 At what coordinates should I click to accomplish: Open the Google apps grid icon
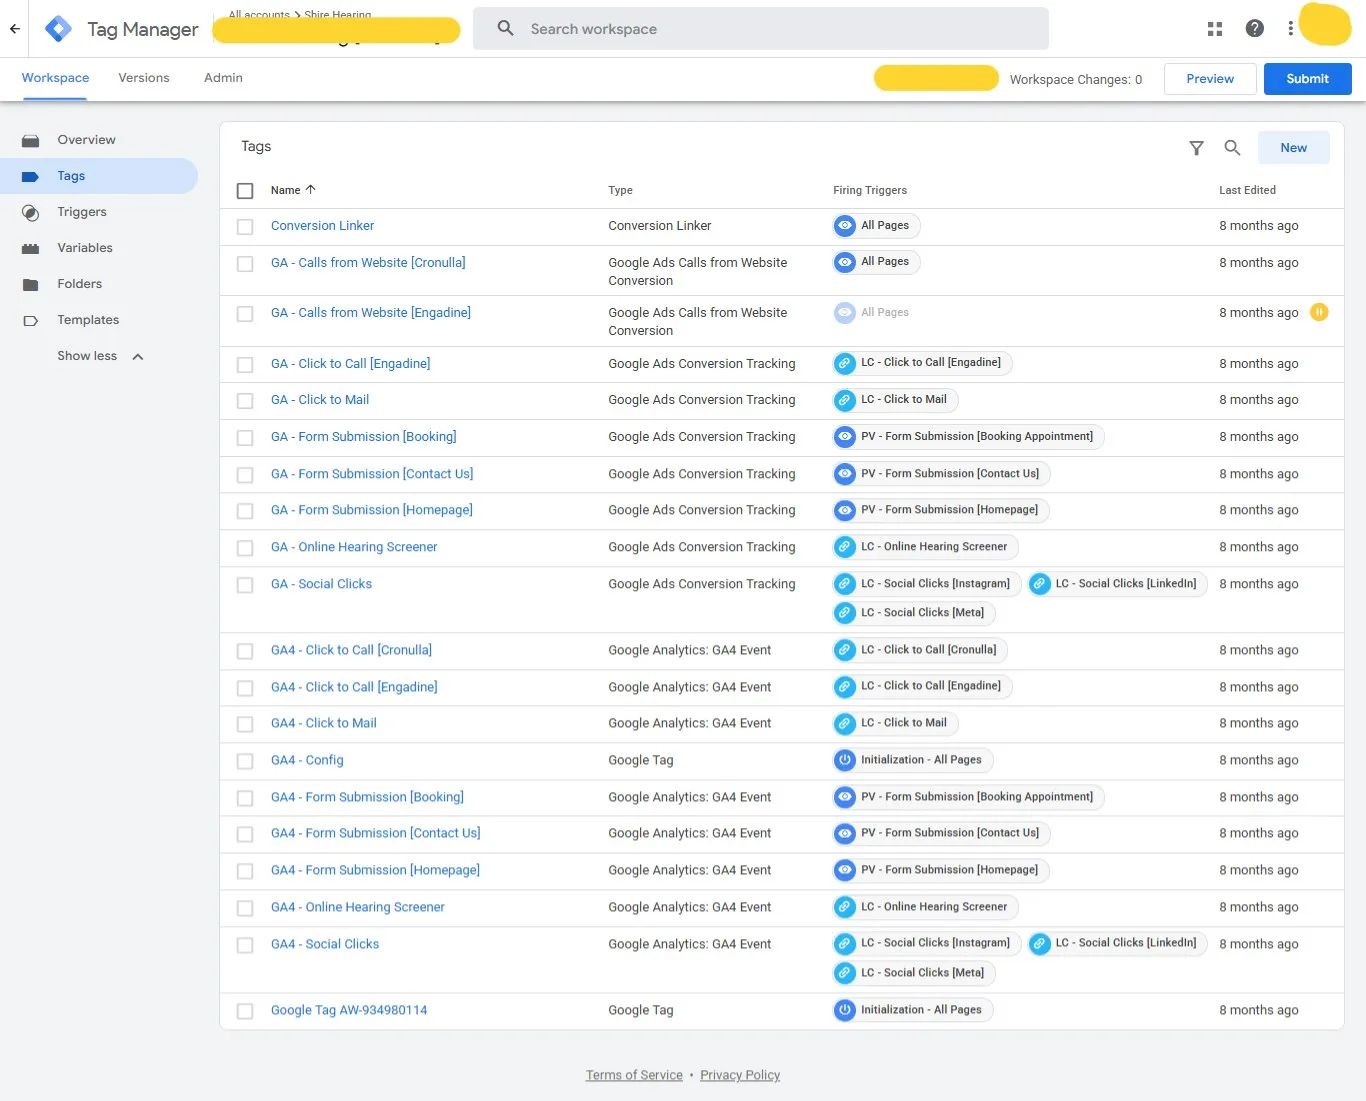point(1215,29)
